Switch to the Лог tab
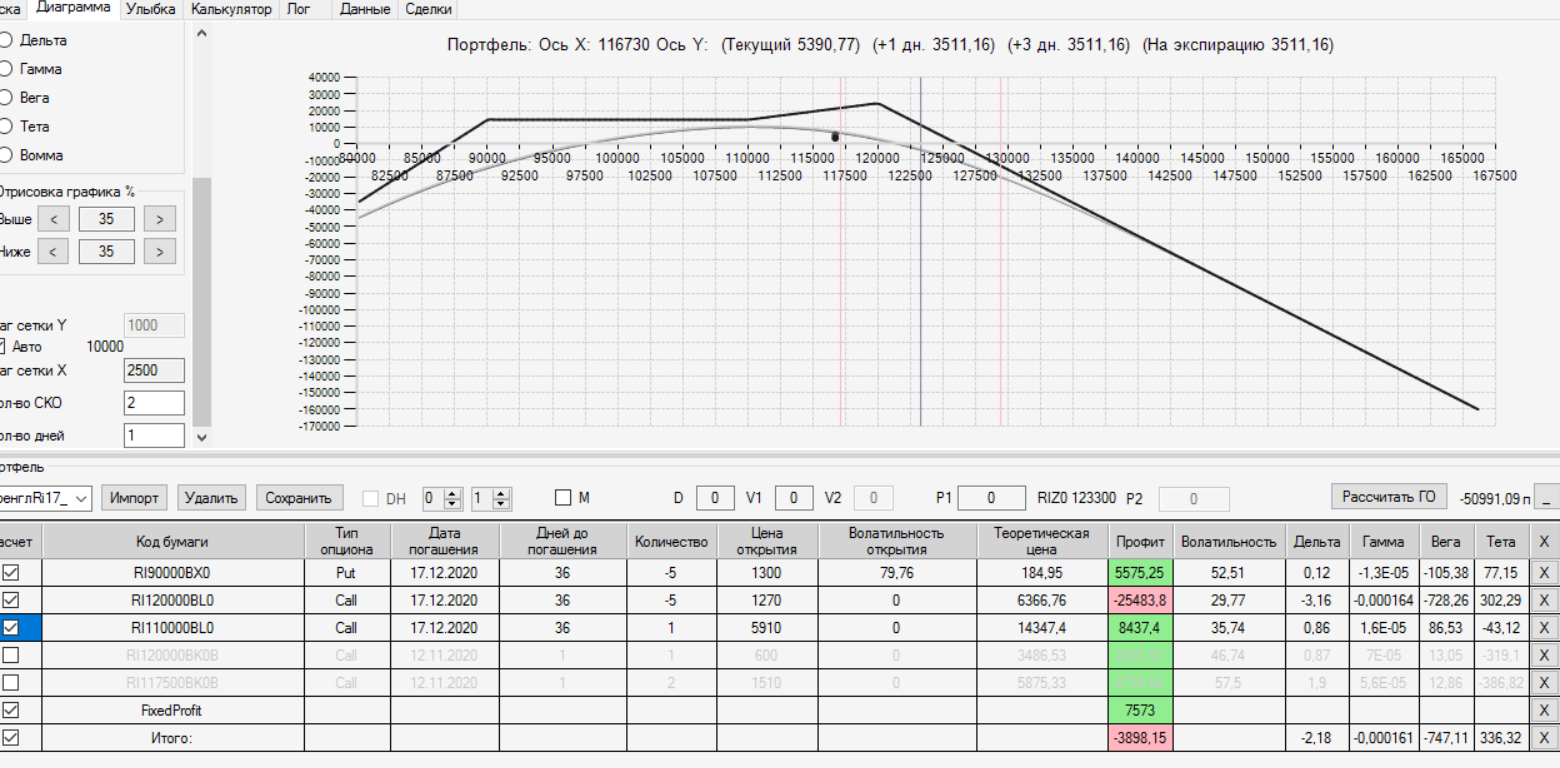Screen dimensions: 1560x768 coord(298,9)
